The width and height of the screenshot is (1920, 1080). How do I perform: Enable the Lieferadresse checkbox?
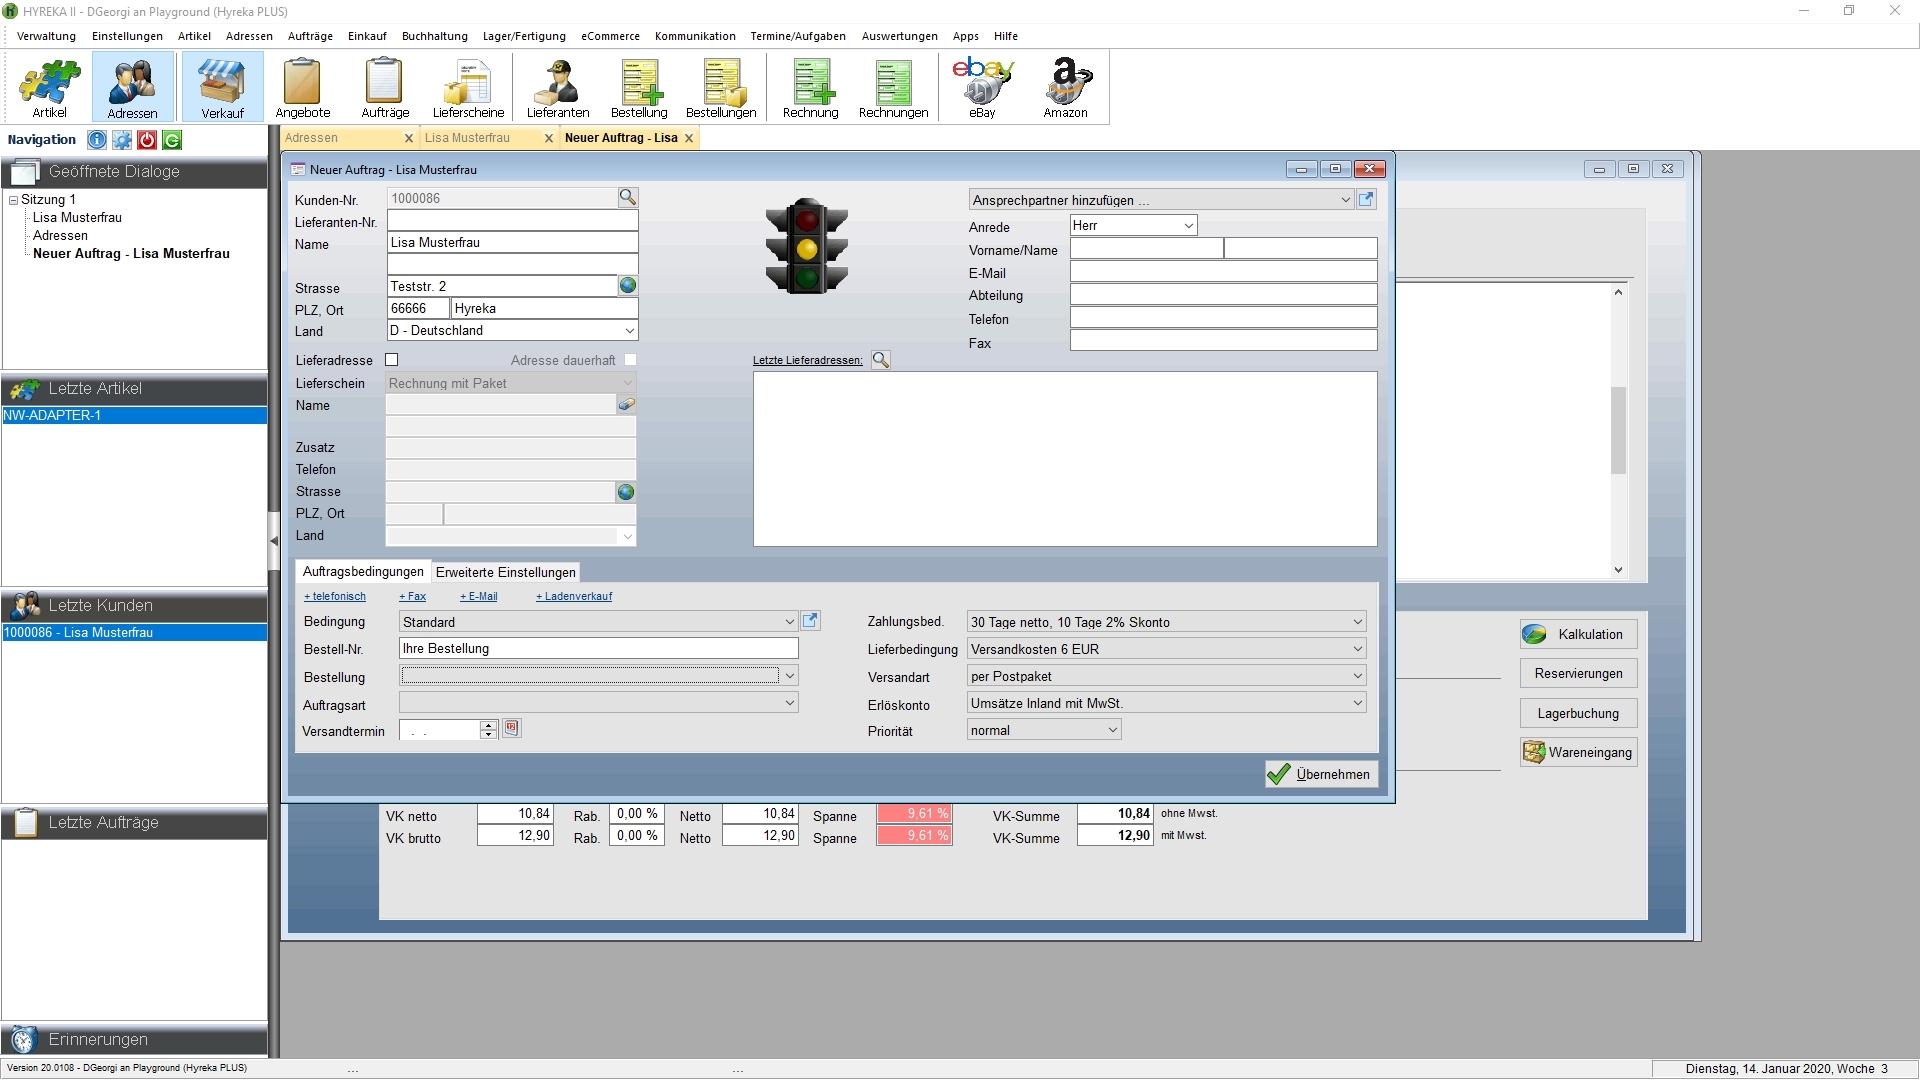[x=392, y=360]
